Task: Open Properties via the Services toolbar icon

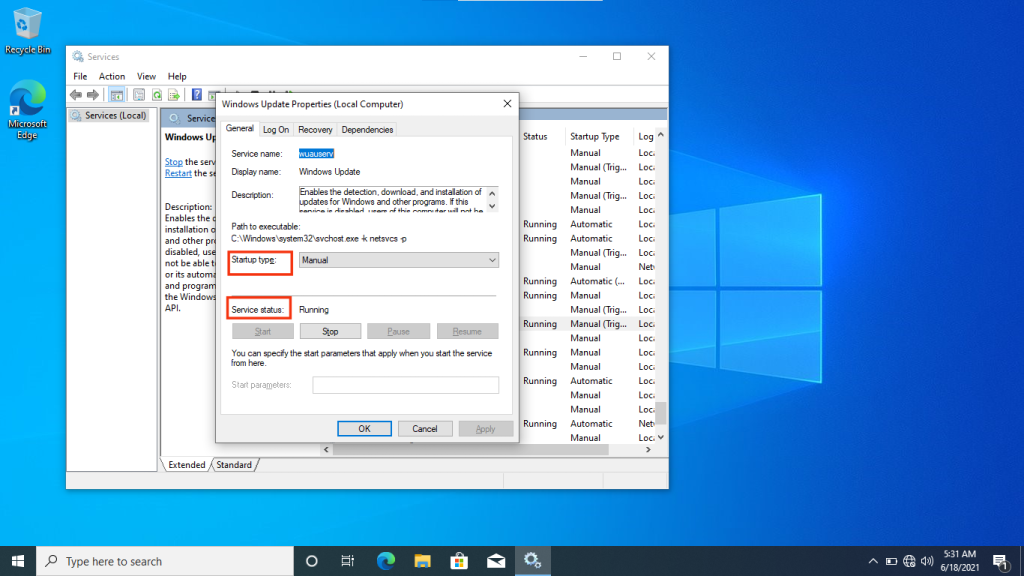Action: pos(139,95)
